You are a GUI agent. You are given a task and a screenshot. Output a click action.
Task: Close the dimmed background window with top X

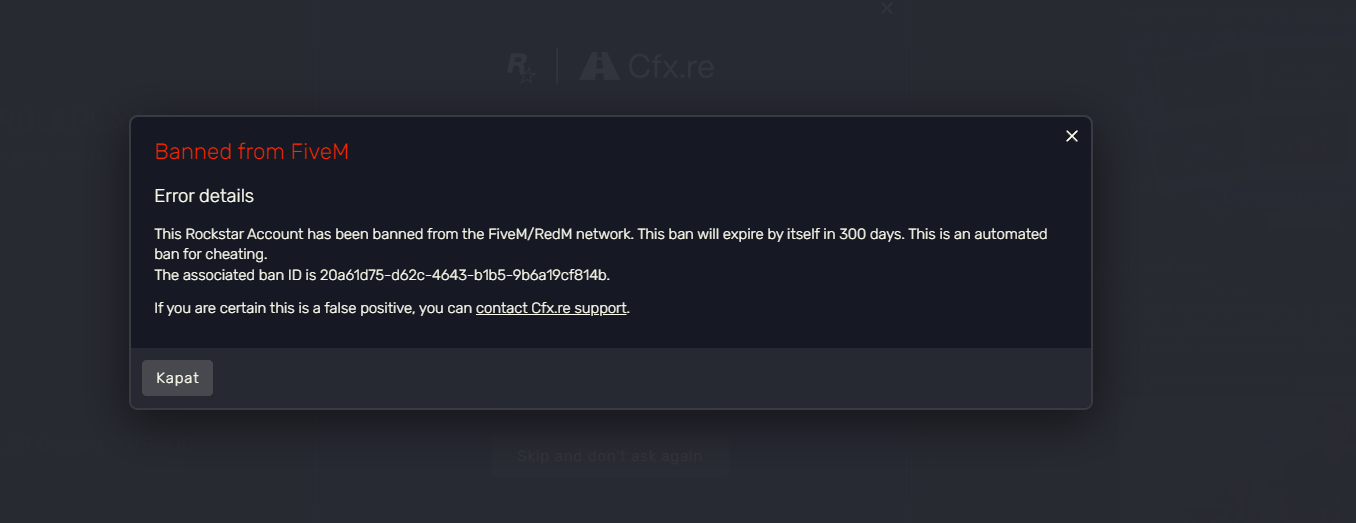[x=886, y=8]
